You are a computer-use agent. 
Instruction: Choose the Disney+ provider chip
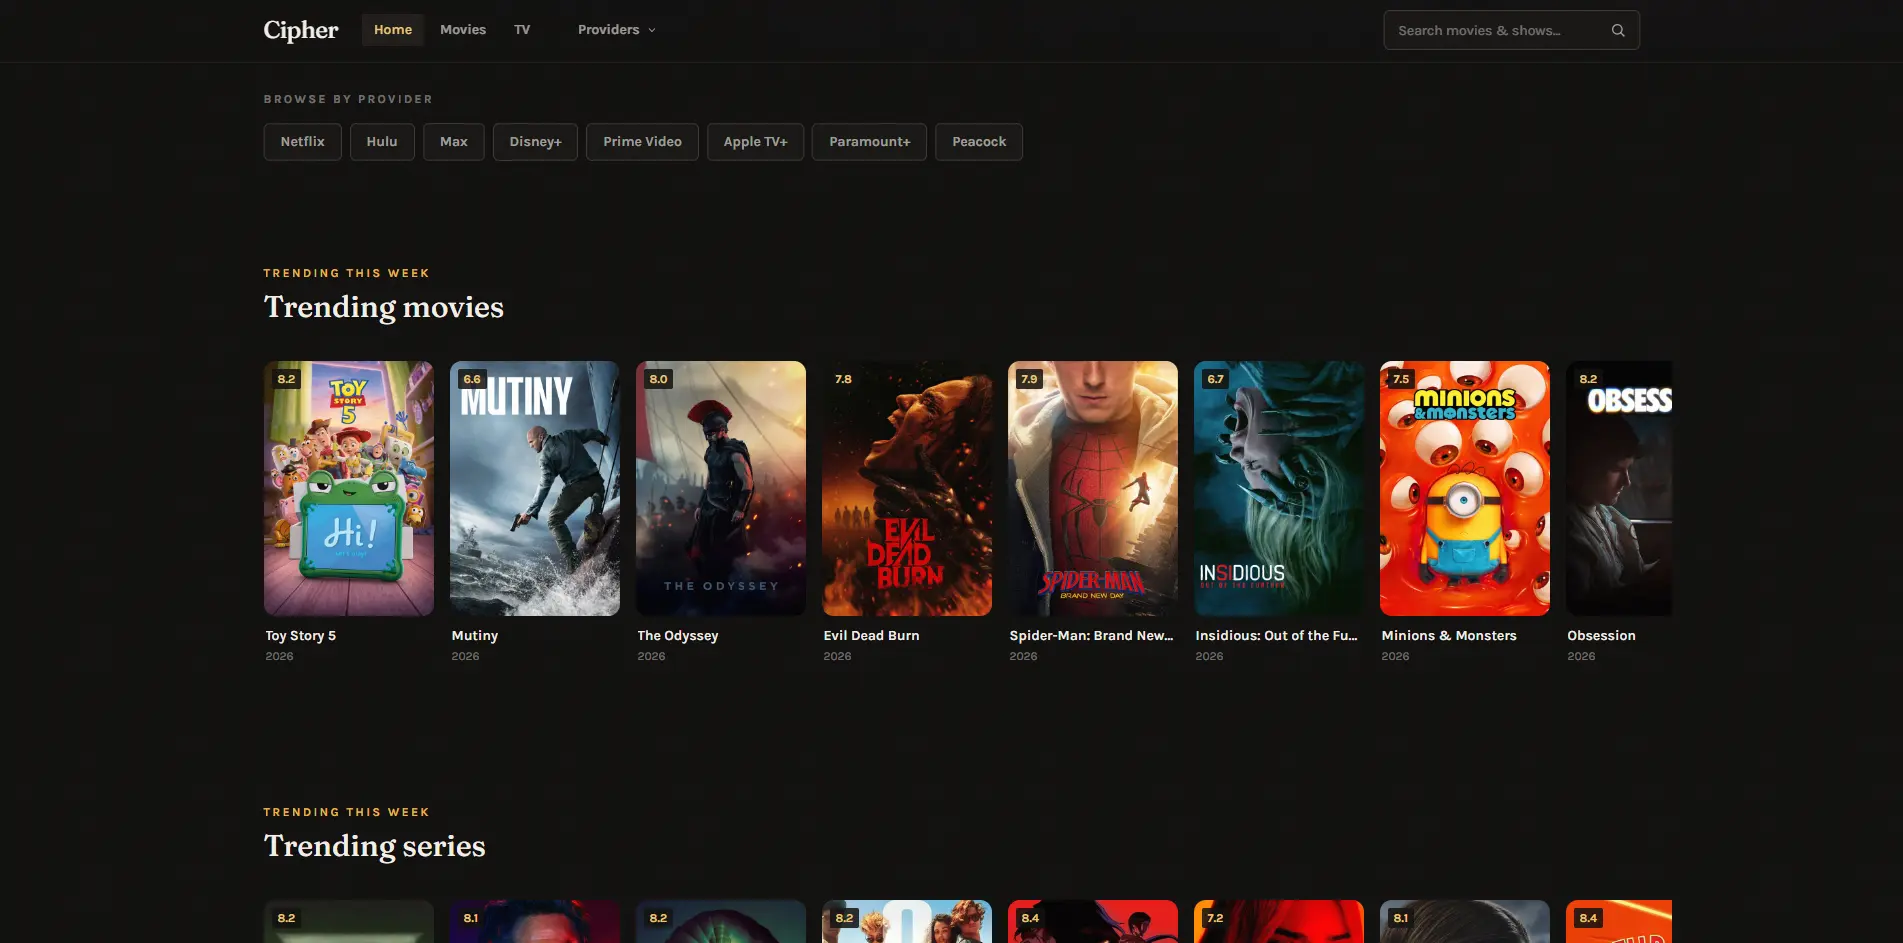(535, 142)
